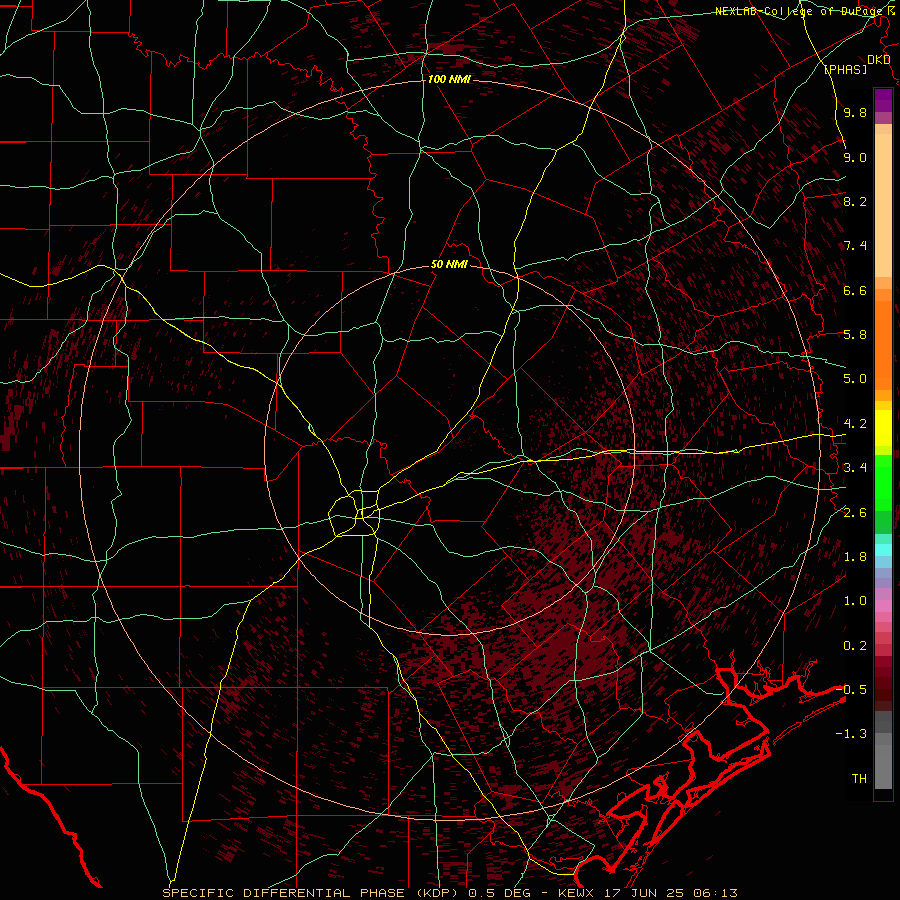900x900 pixels.
Task: Click the 100 NMI range ring label
Action: click(x=449, y=79)
